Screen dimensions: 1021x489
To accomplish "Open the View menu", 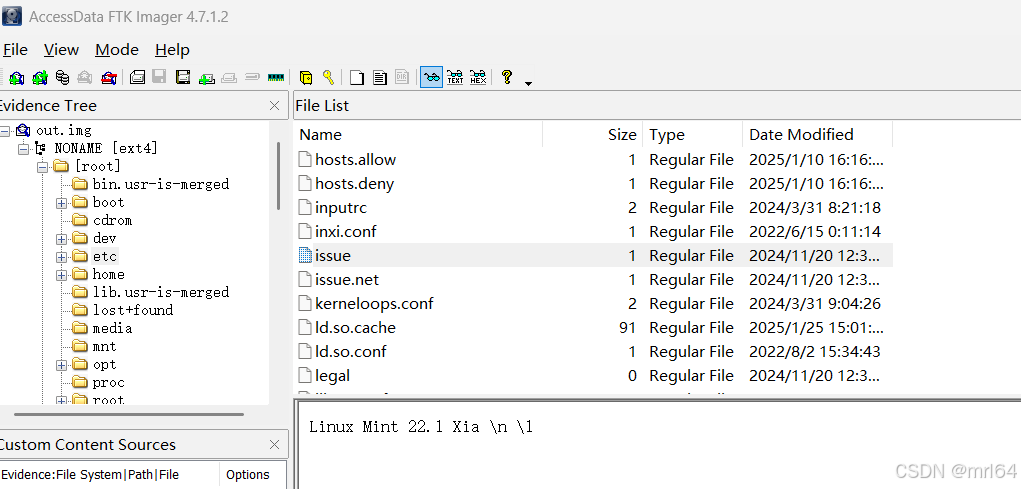I will point(61,50).
